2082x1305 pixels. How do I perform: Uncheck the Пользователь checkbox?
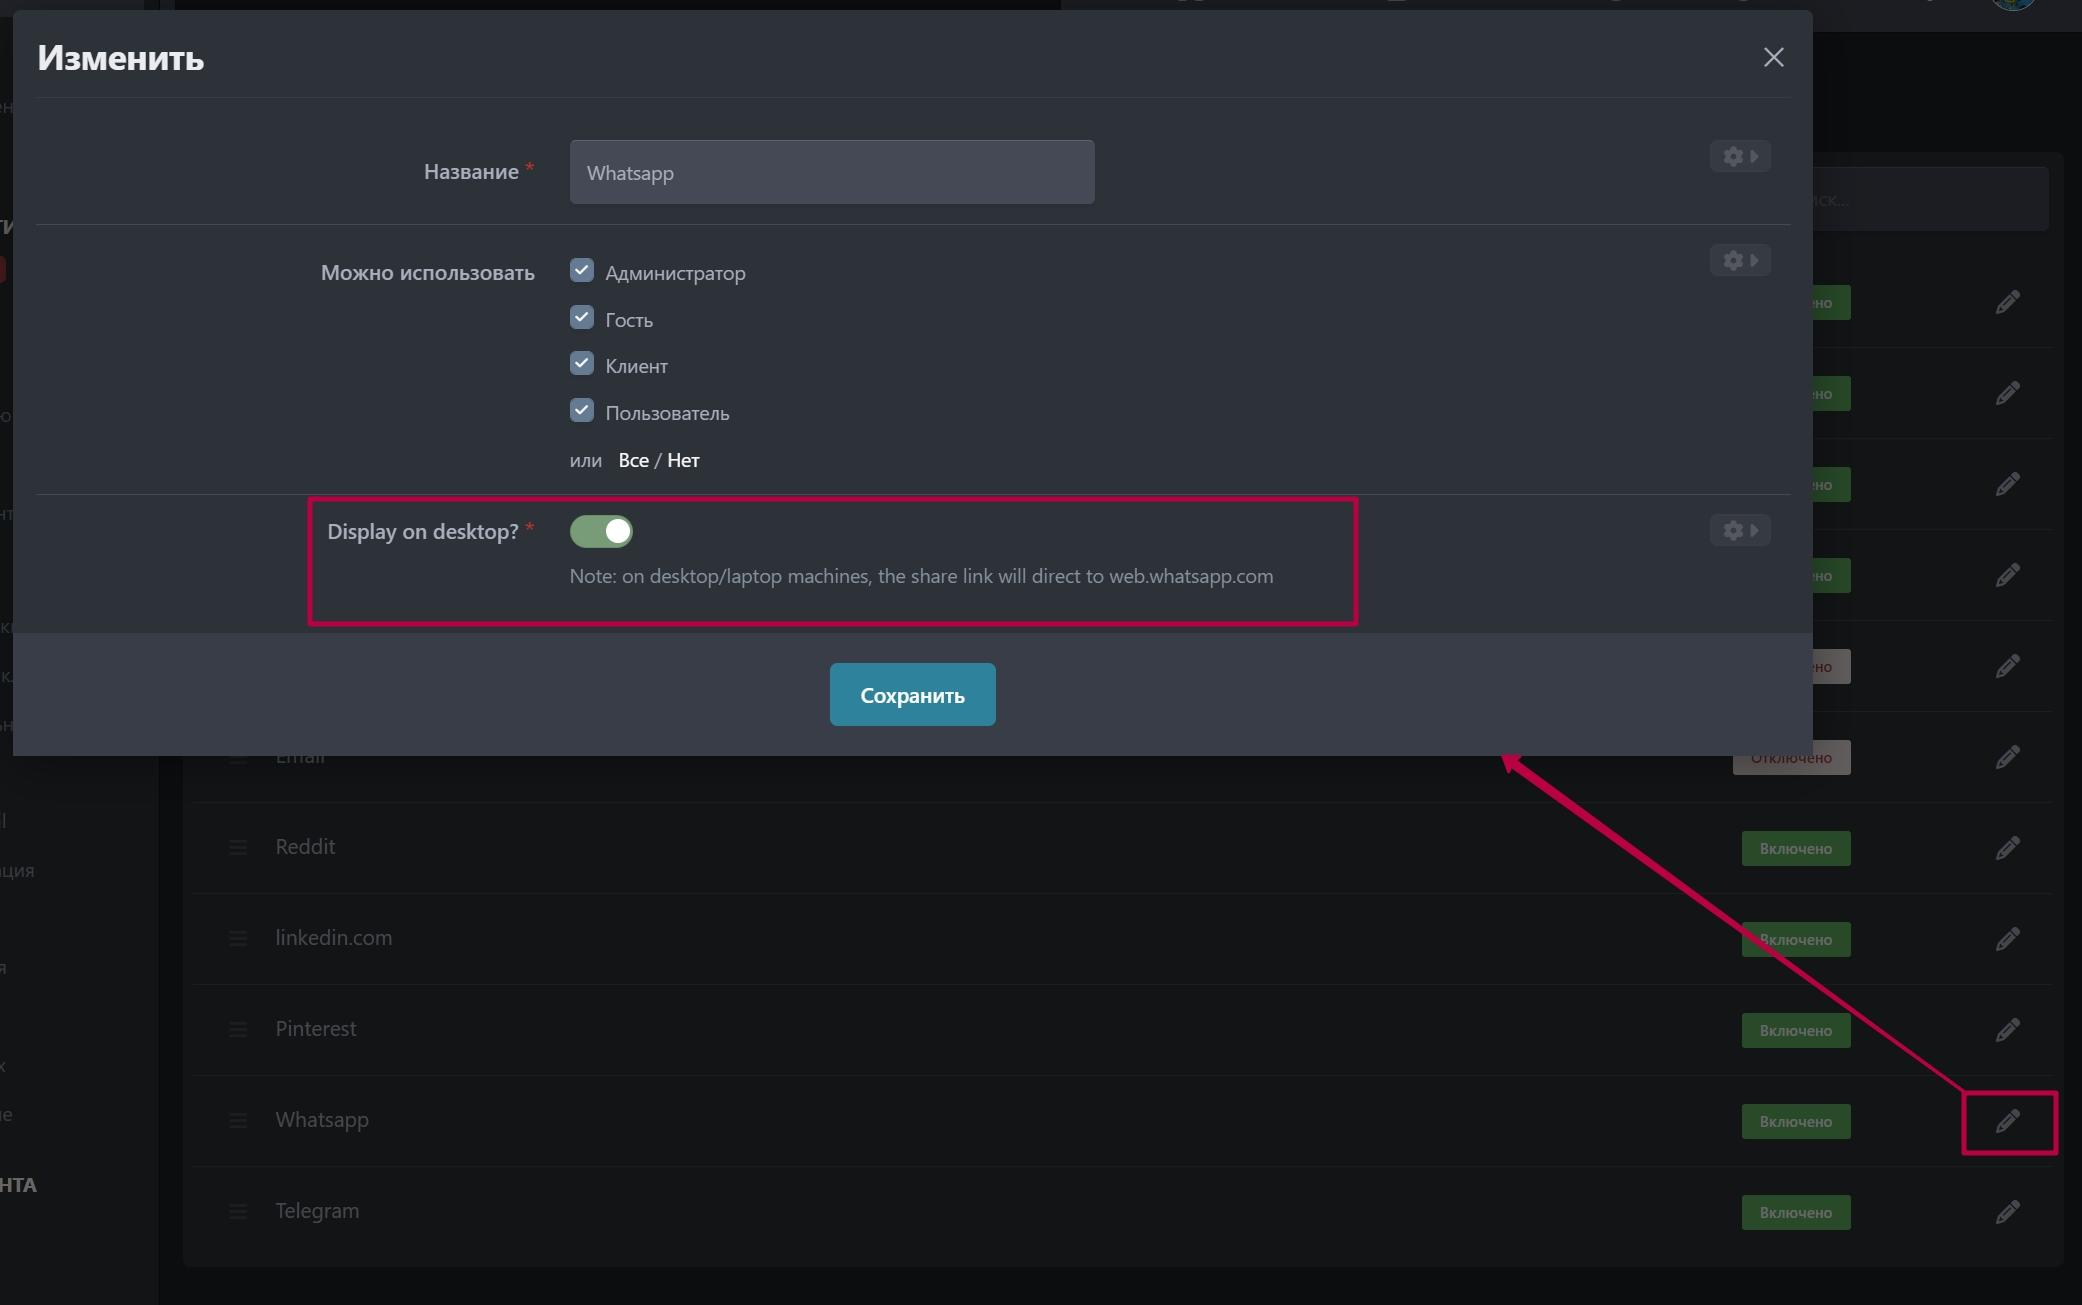[582, 411]
